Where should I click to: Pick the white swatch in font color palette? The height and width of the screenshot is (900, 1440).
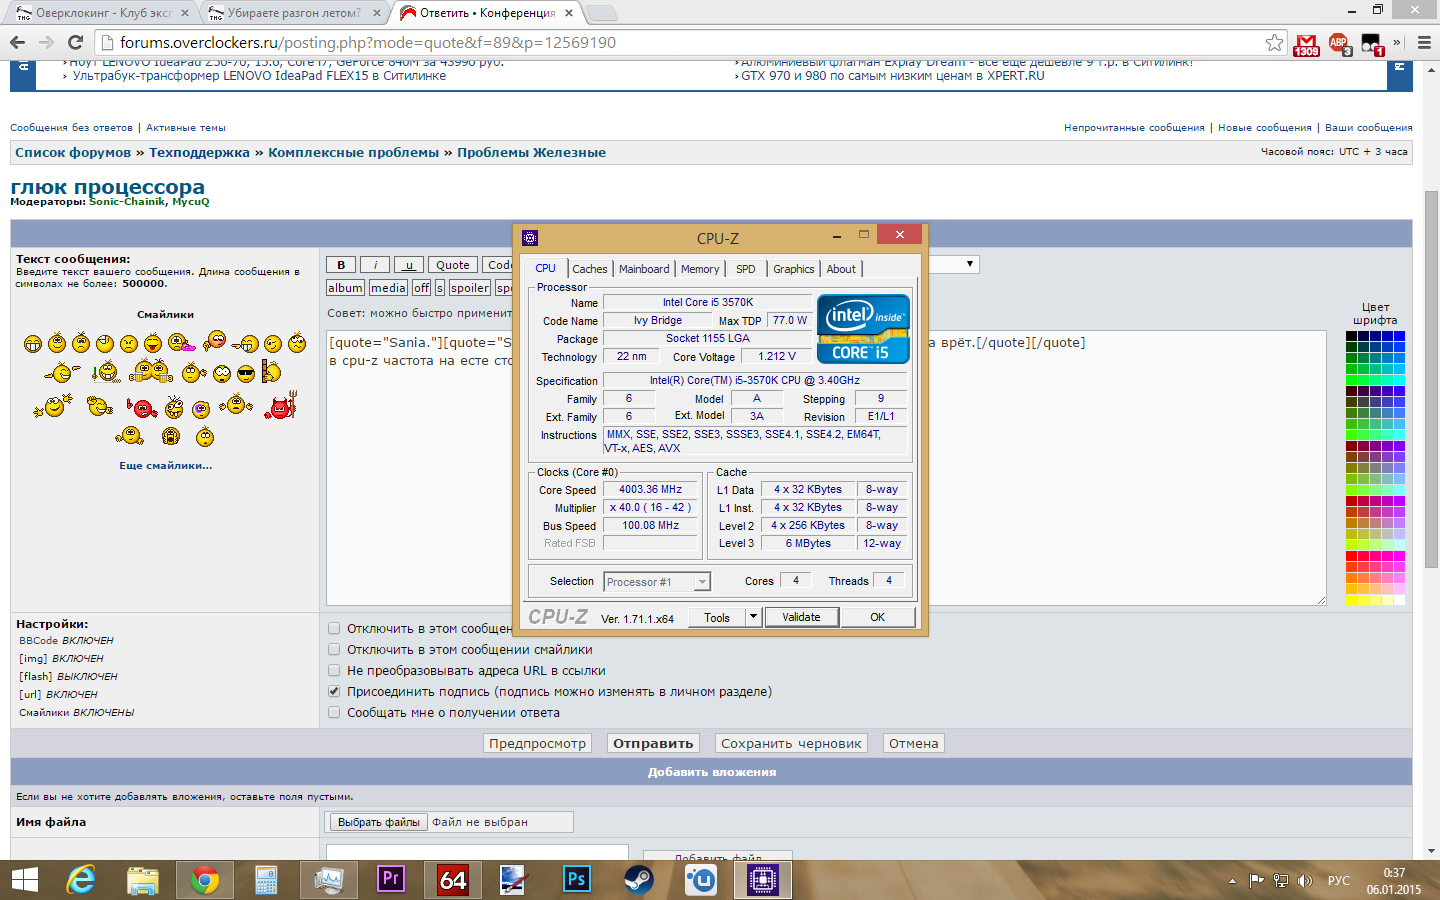coord(1399,600)
